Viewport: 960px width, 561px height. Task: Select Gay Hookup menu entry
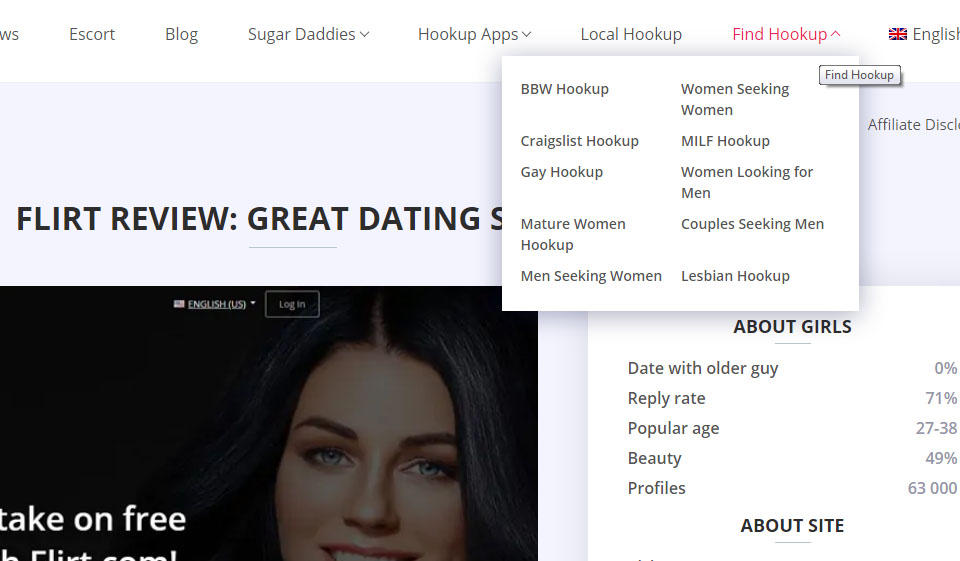click(561, 172)
